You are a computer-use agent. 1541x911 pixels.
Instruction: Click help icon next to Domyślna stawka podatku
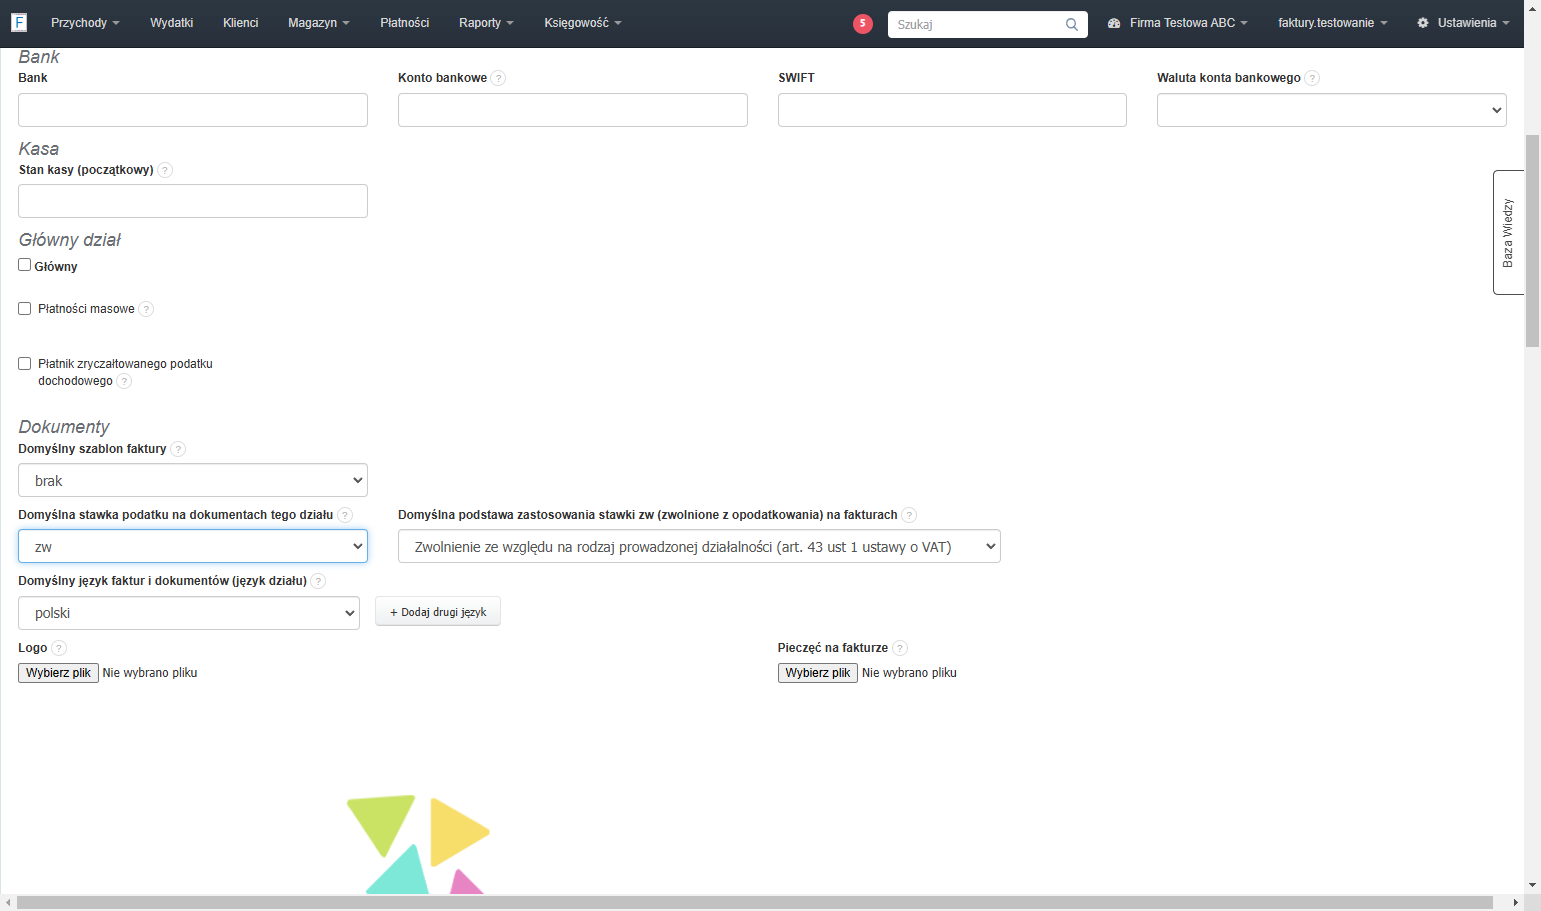[x=345, y=515]
